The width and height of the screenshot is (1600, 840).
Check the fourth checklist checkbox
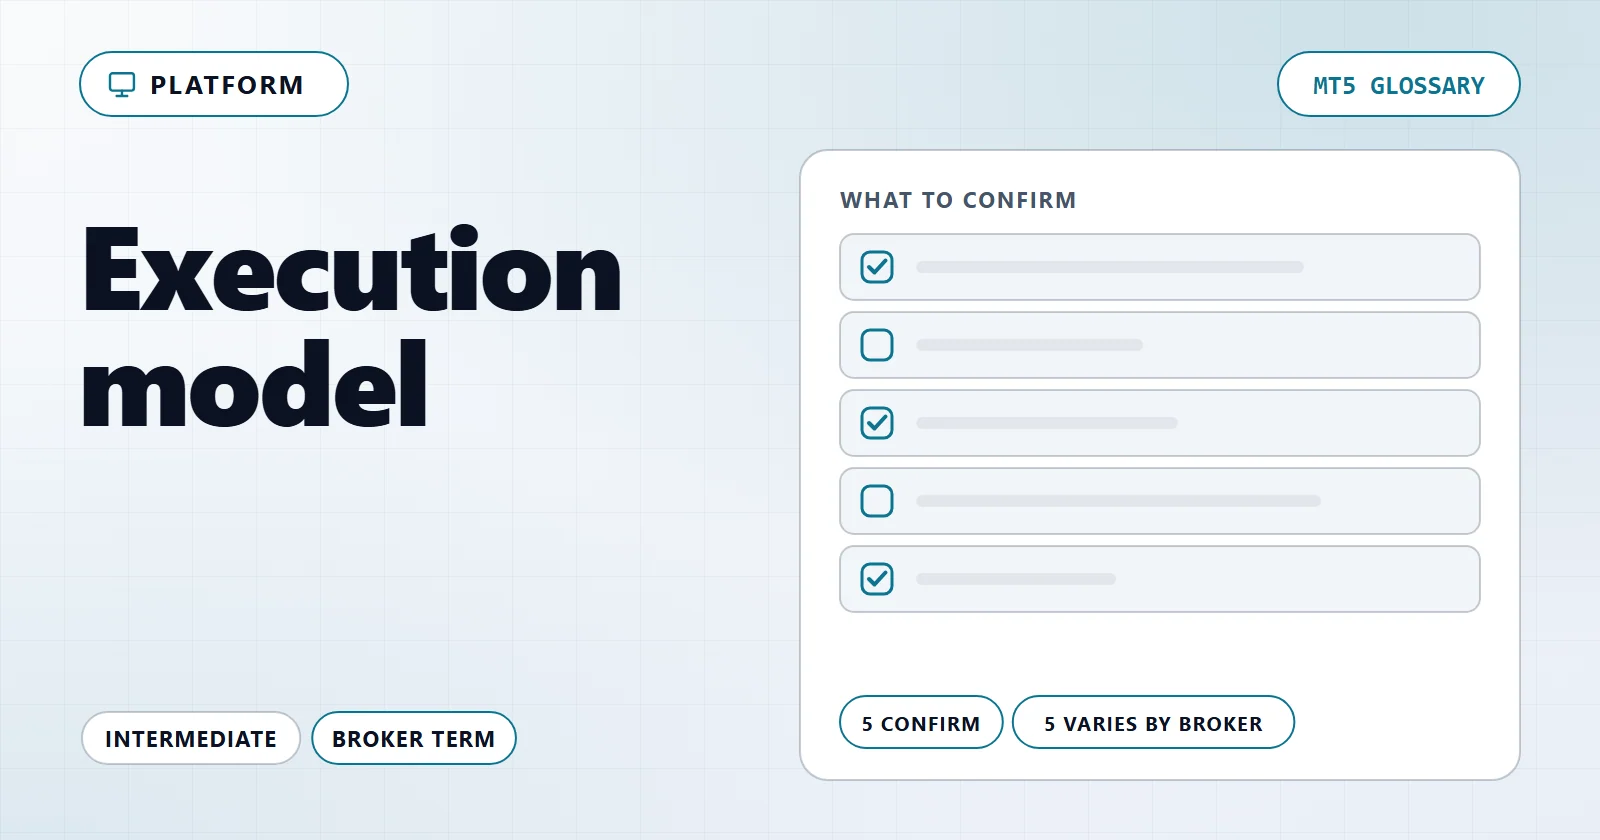click(877, 501)
